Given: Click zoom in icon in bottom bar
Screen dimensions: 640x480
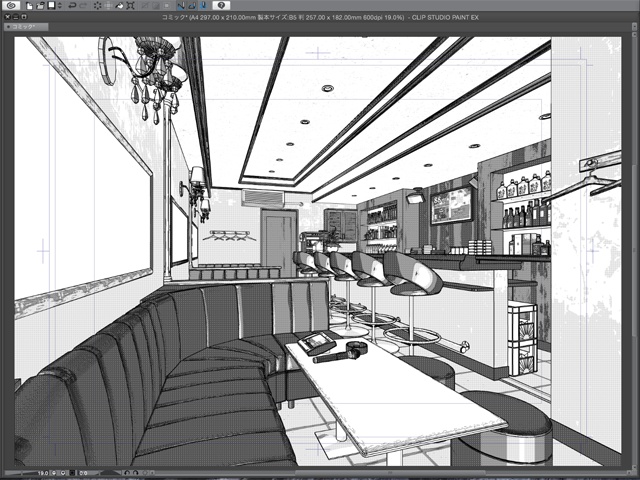Looking at the screenshot, I should click(x=63, y=473).
